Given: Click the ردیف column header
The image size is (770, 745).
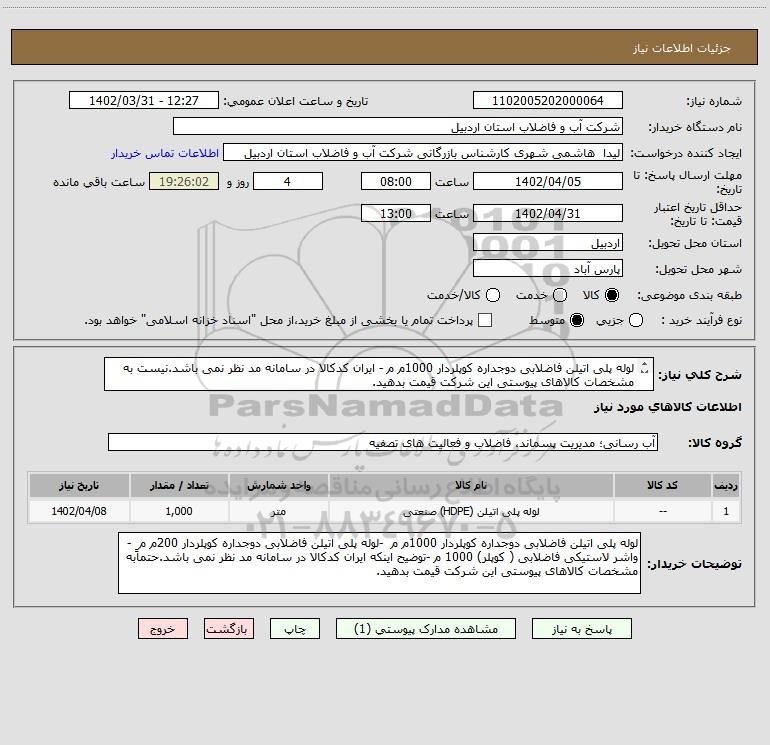Looking at the screenshot, I should point(726,485).
